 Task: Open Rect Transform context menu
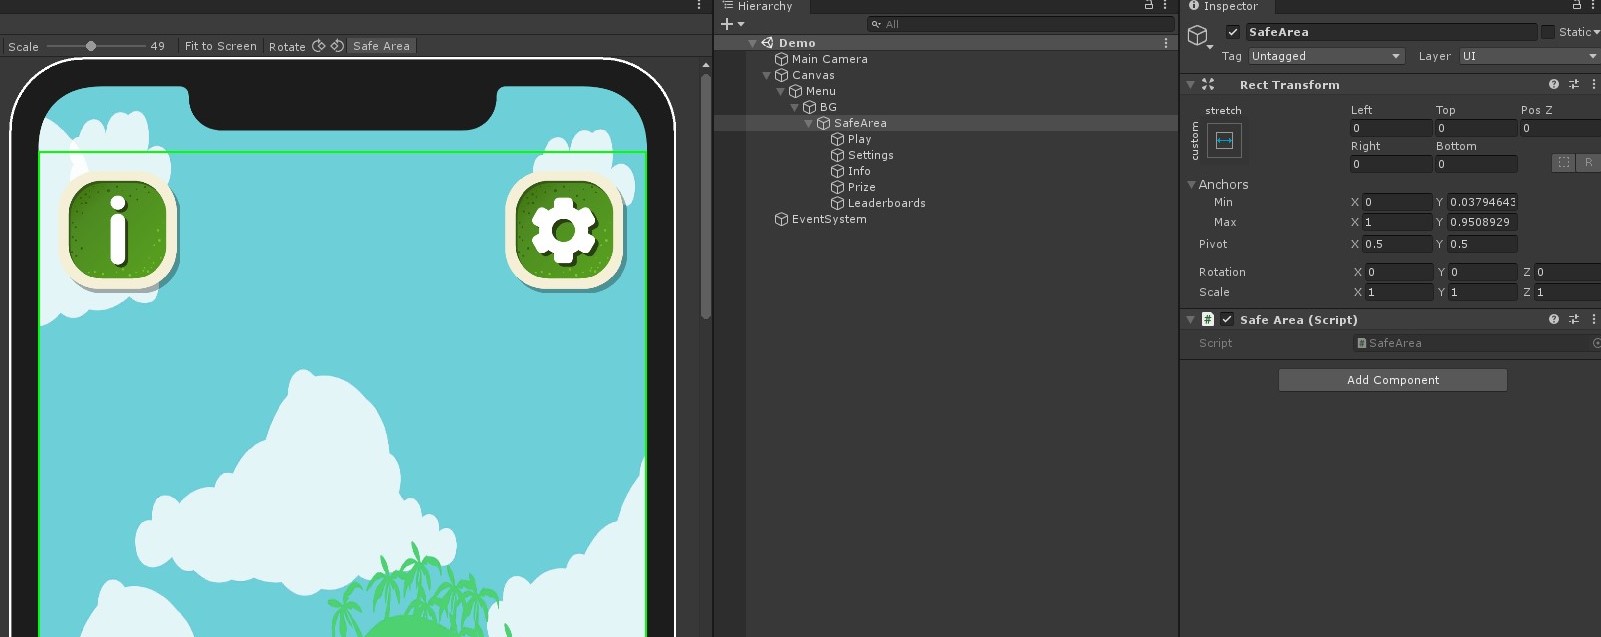click(x=1593, y=85)
